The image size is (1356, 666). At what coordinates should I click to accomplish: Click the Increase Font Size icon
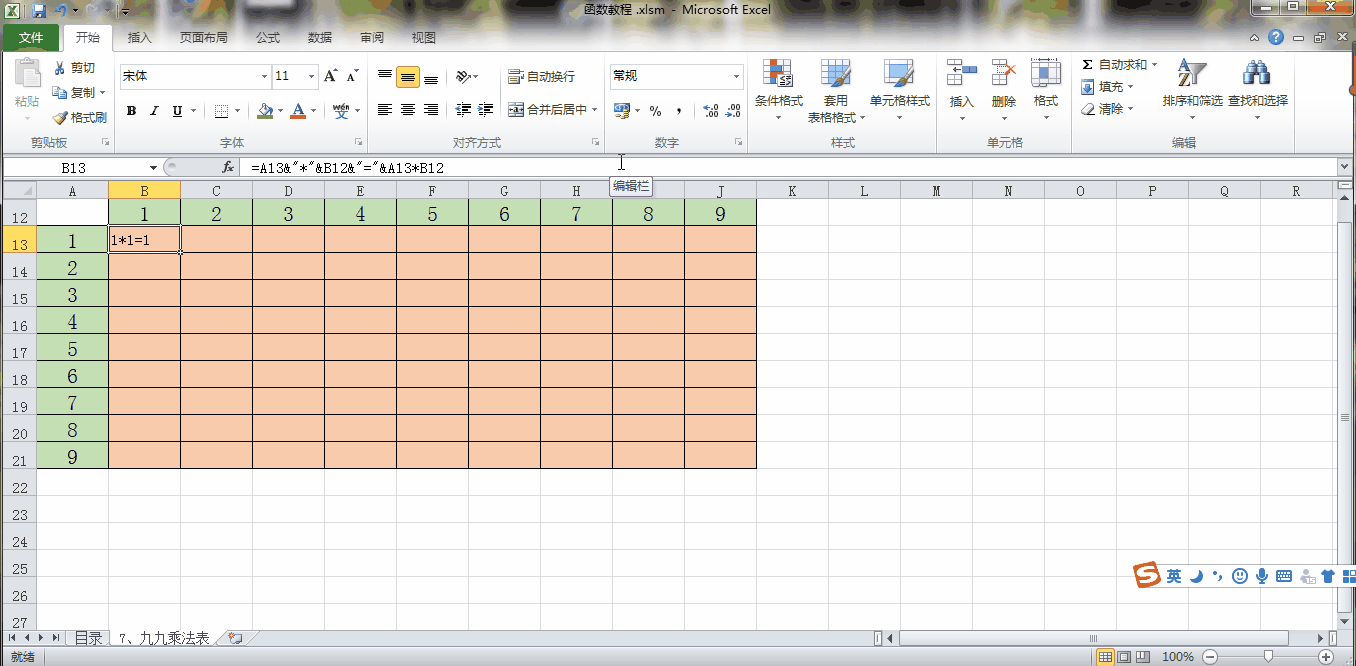click(331, 76)
